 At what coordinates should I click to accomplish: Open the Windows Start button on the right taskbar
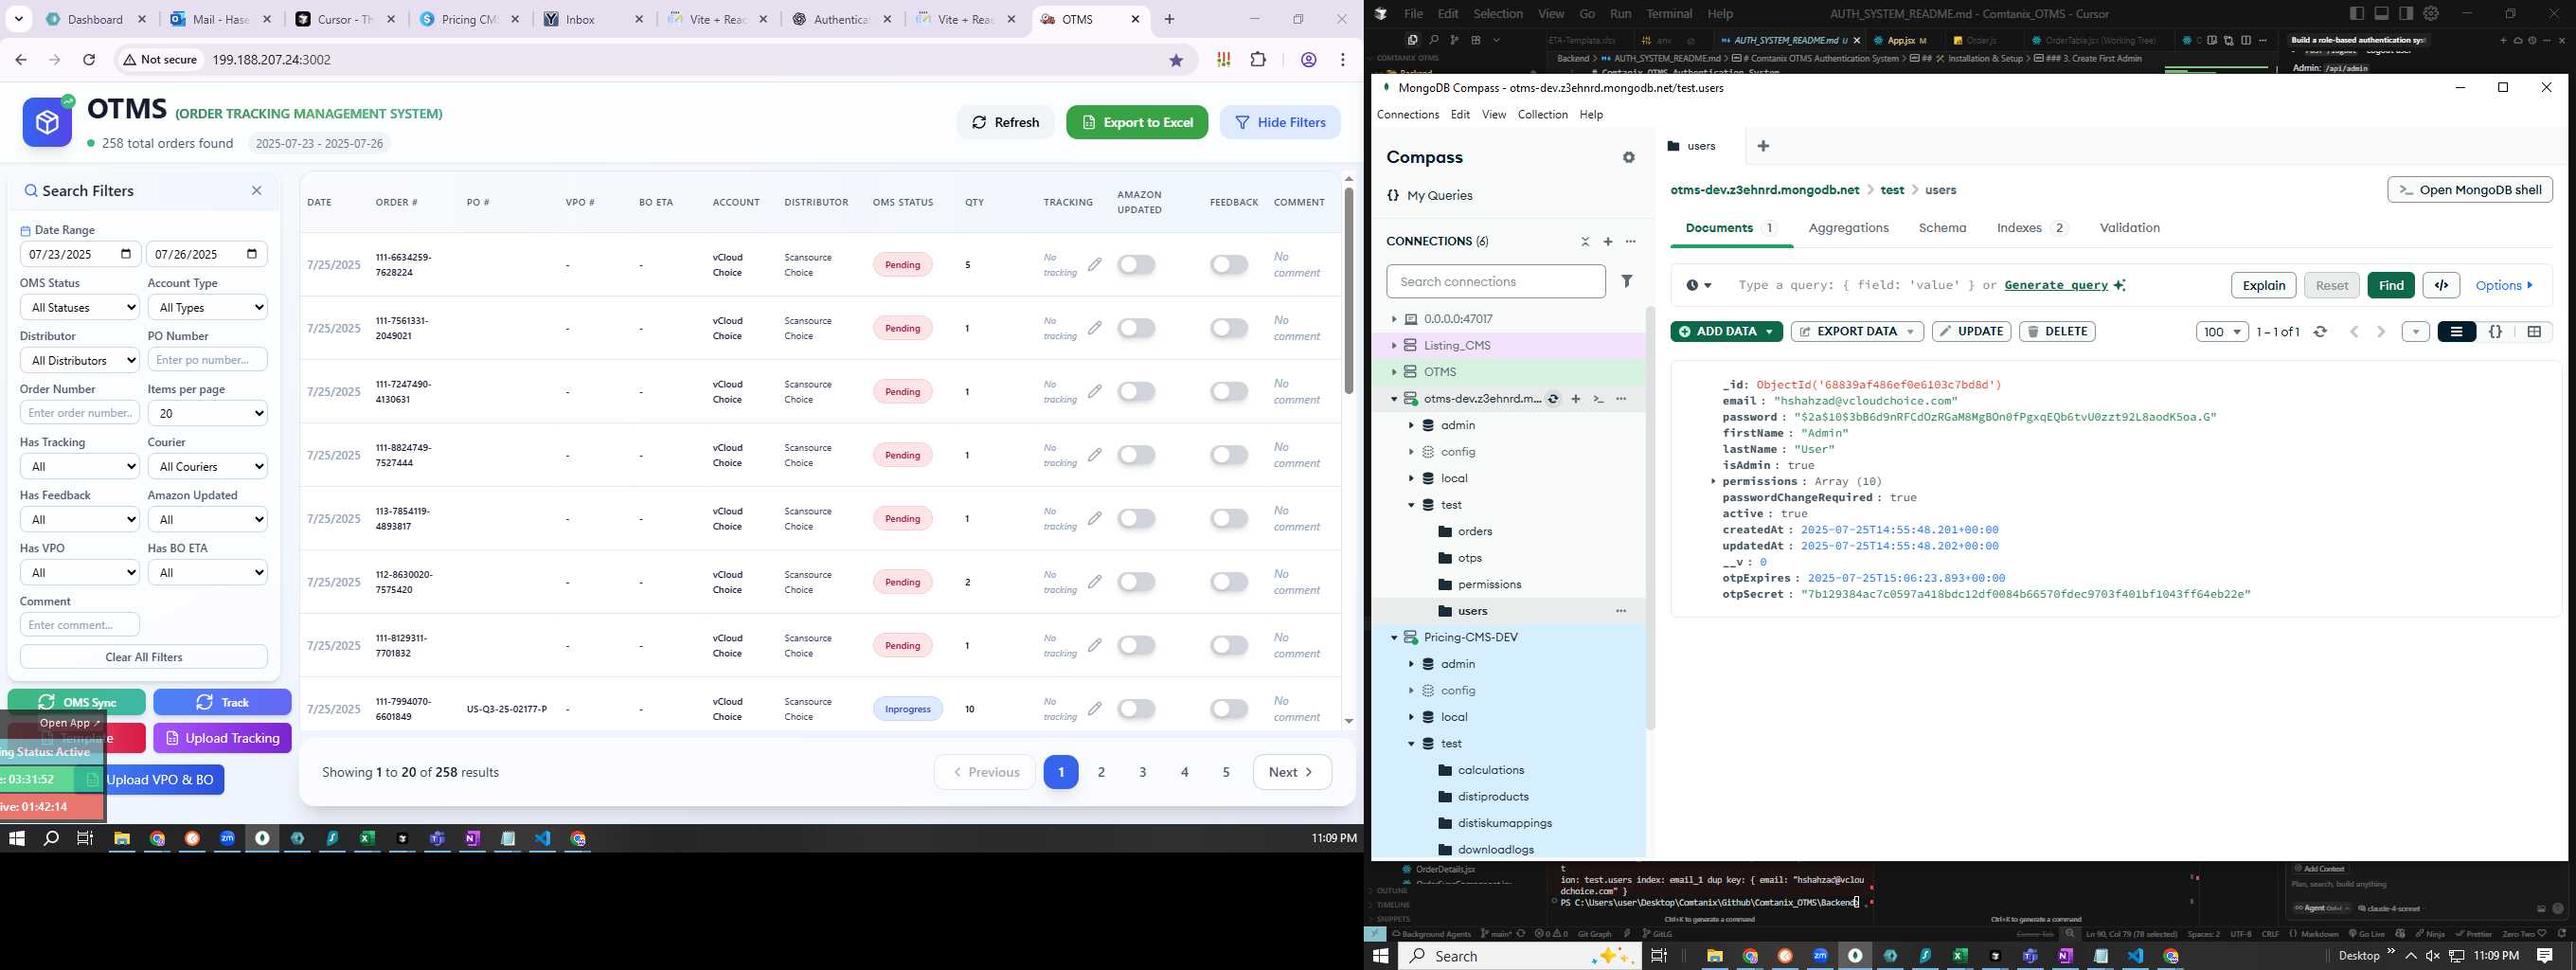click(x=1381, y=956)
